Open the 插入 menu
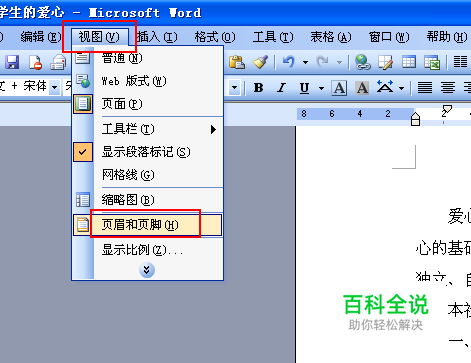471x363 pixels. tap(157, 37)
